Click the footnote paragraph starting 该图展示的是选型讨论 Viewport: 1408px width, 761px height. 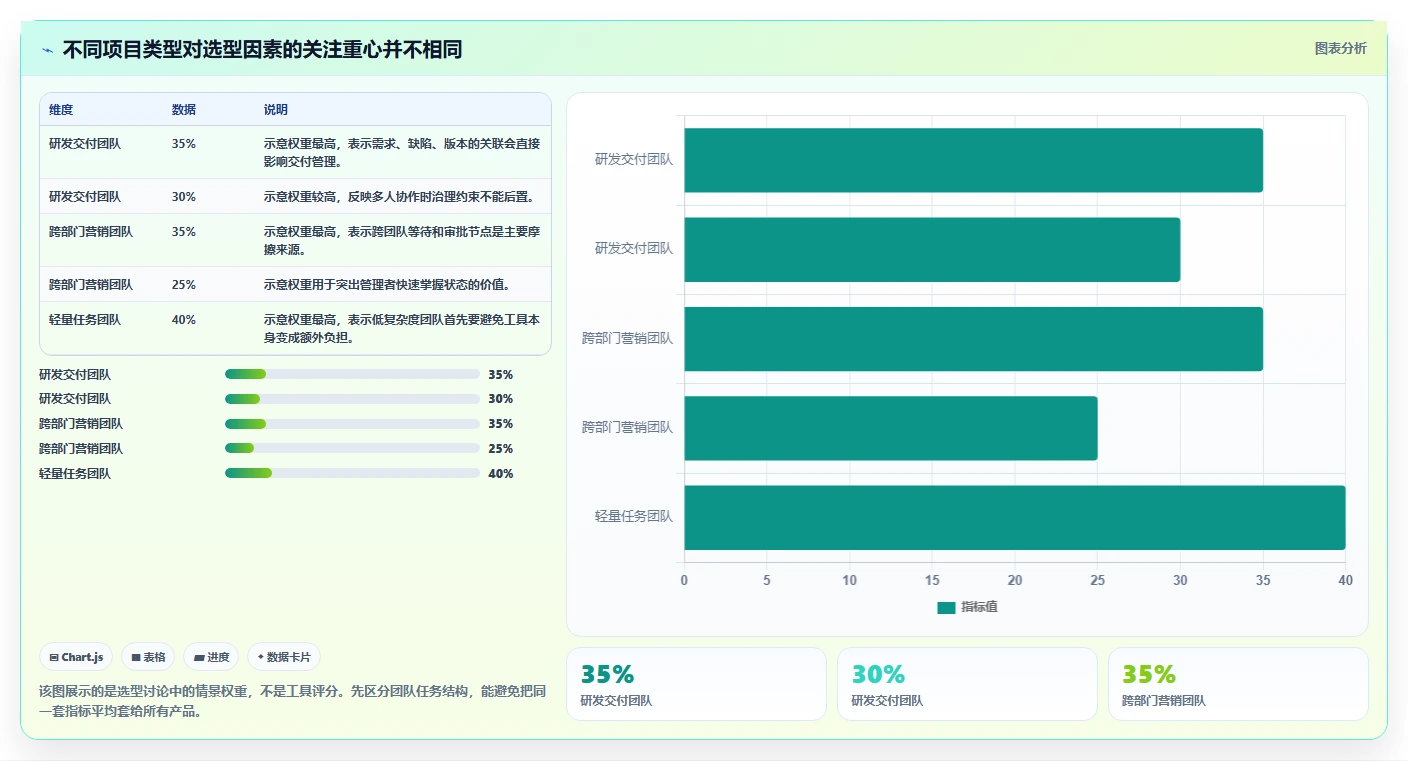tap(293, 701)
